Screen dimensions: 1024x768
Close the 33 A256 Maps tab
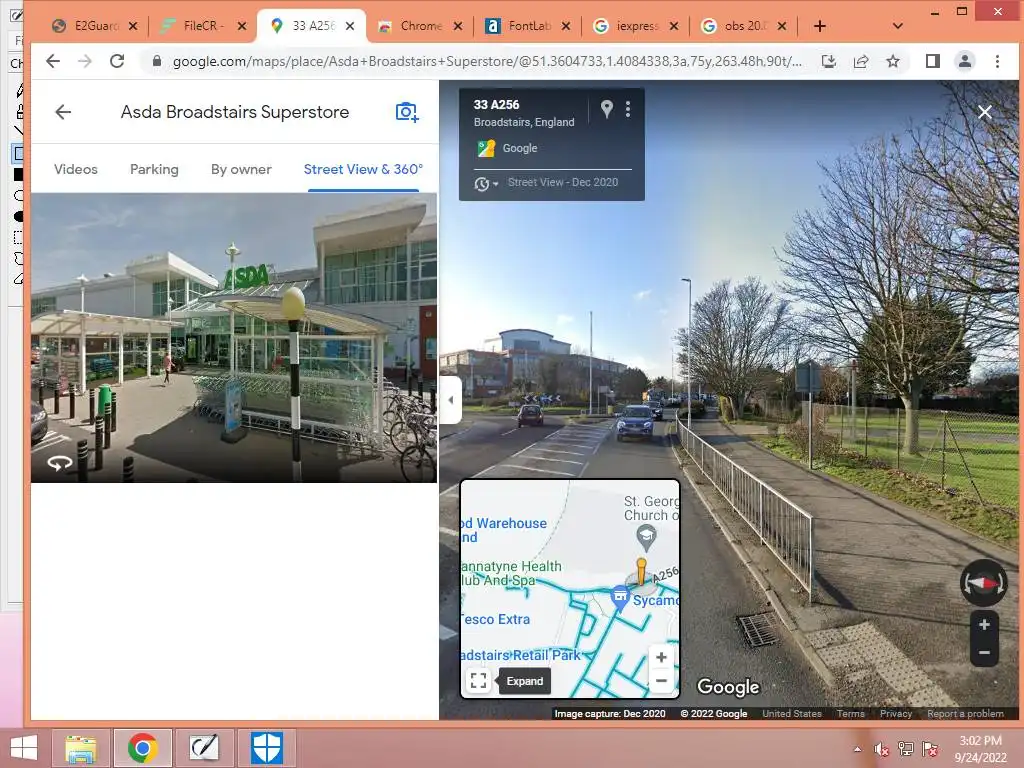tap(350, 26)
